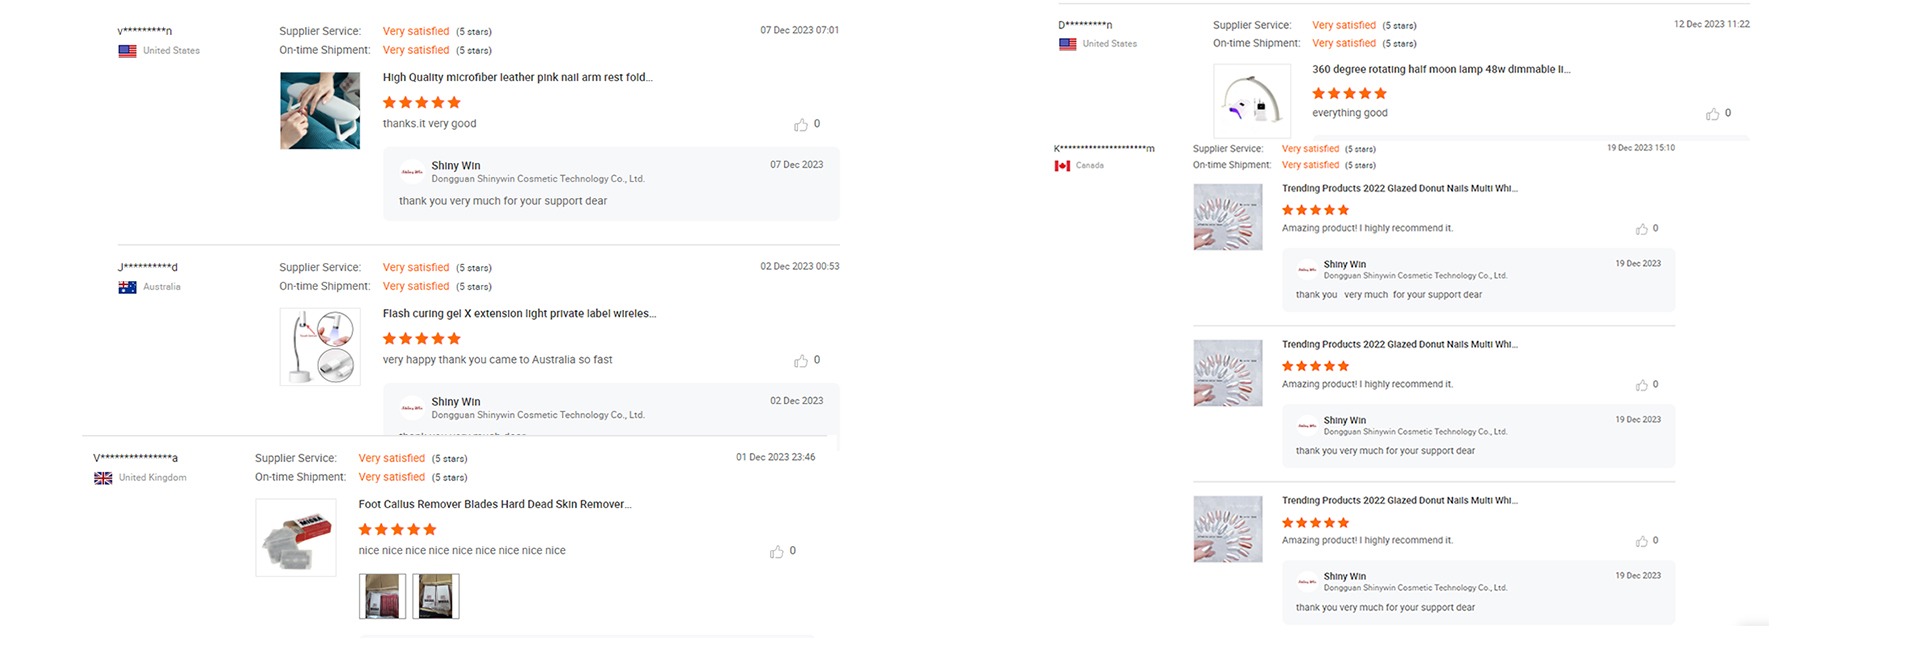The image size is (1920, 649).
Task: View the first review photo under "nice nice"
Action: 382,596
